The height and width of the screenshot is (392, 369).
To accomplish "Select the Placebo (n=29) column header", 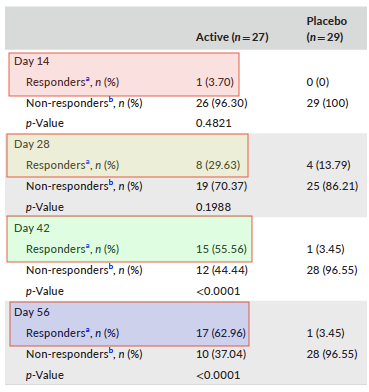I will (x=327, y=29).
